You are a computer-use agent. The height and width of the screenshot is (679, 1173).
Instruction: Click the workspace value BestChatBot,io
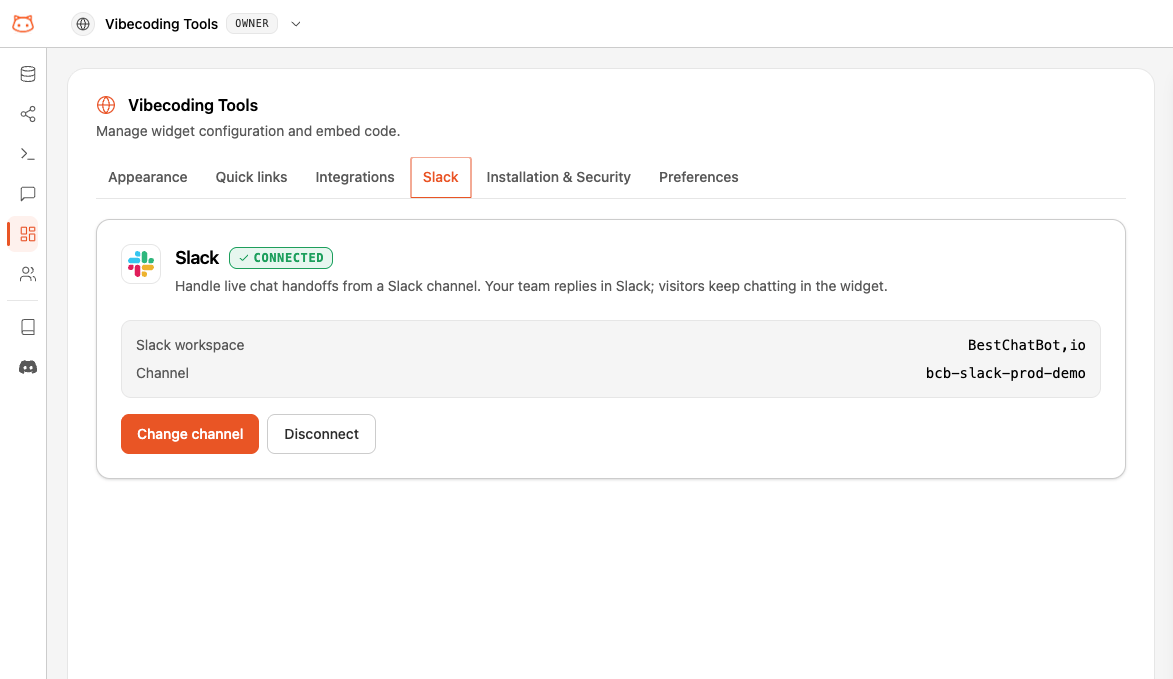click(x=1026, y=345)
